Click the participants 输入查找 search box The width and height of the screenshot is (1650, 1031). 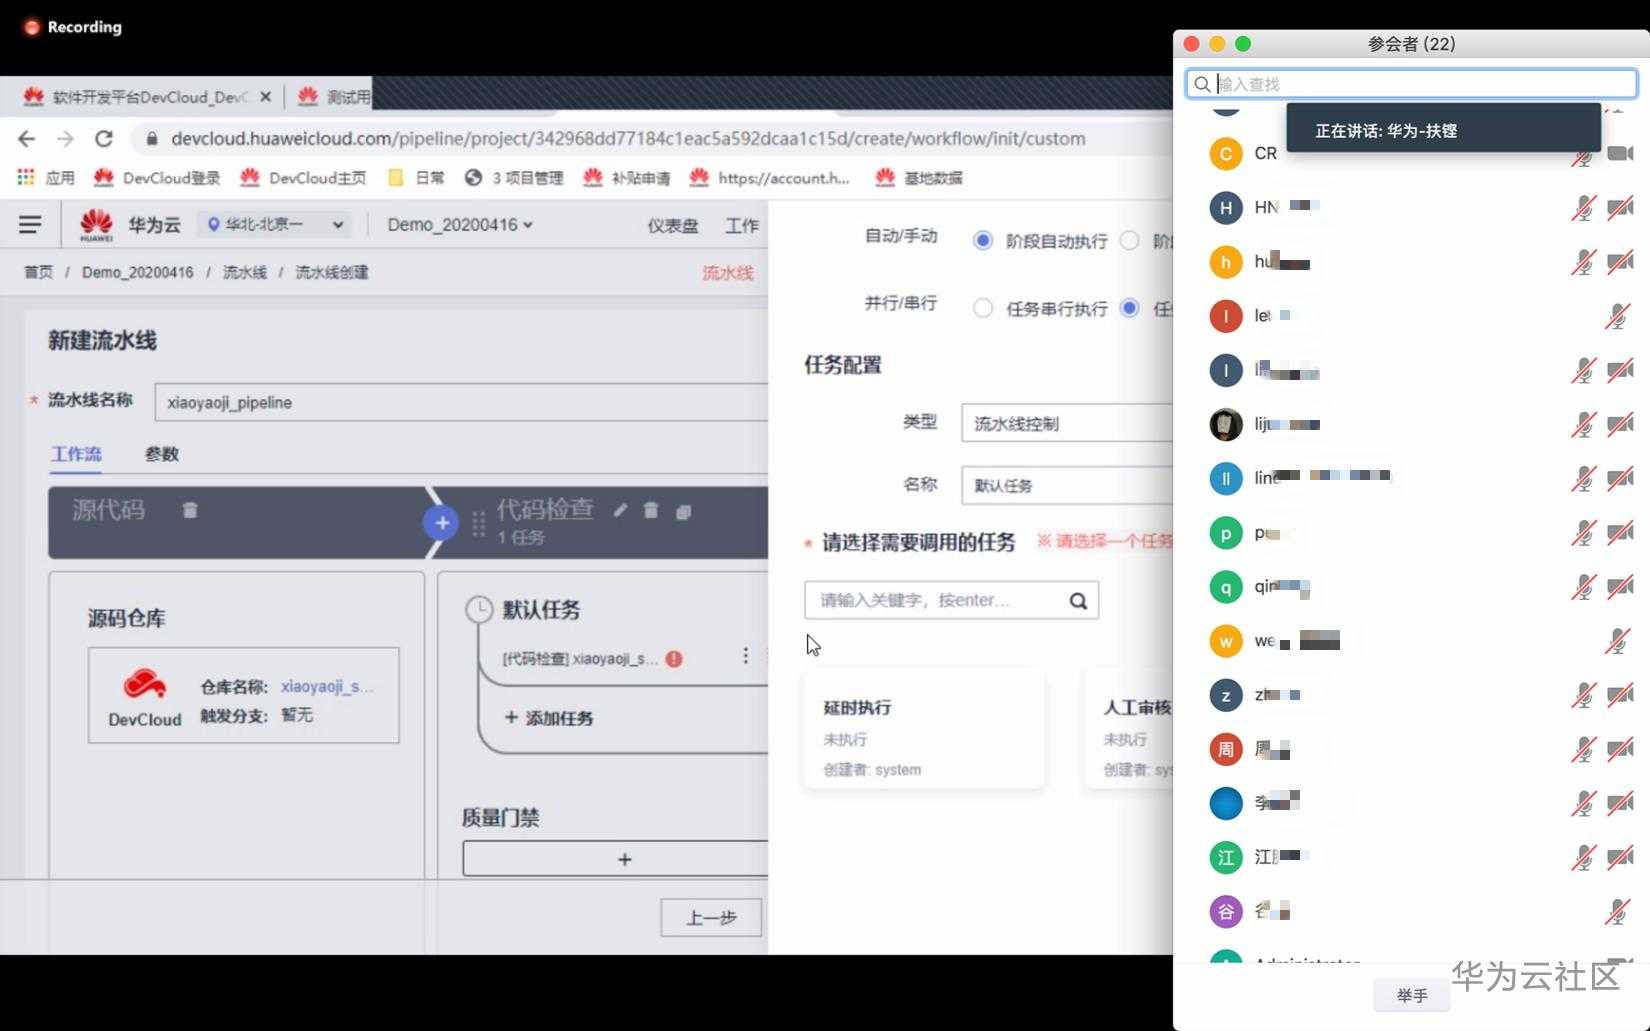click(x=1411, y=84)
